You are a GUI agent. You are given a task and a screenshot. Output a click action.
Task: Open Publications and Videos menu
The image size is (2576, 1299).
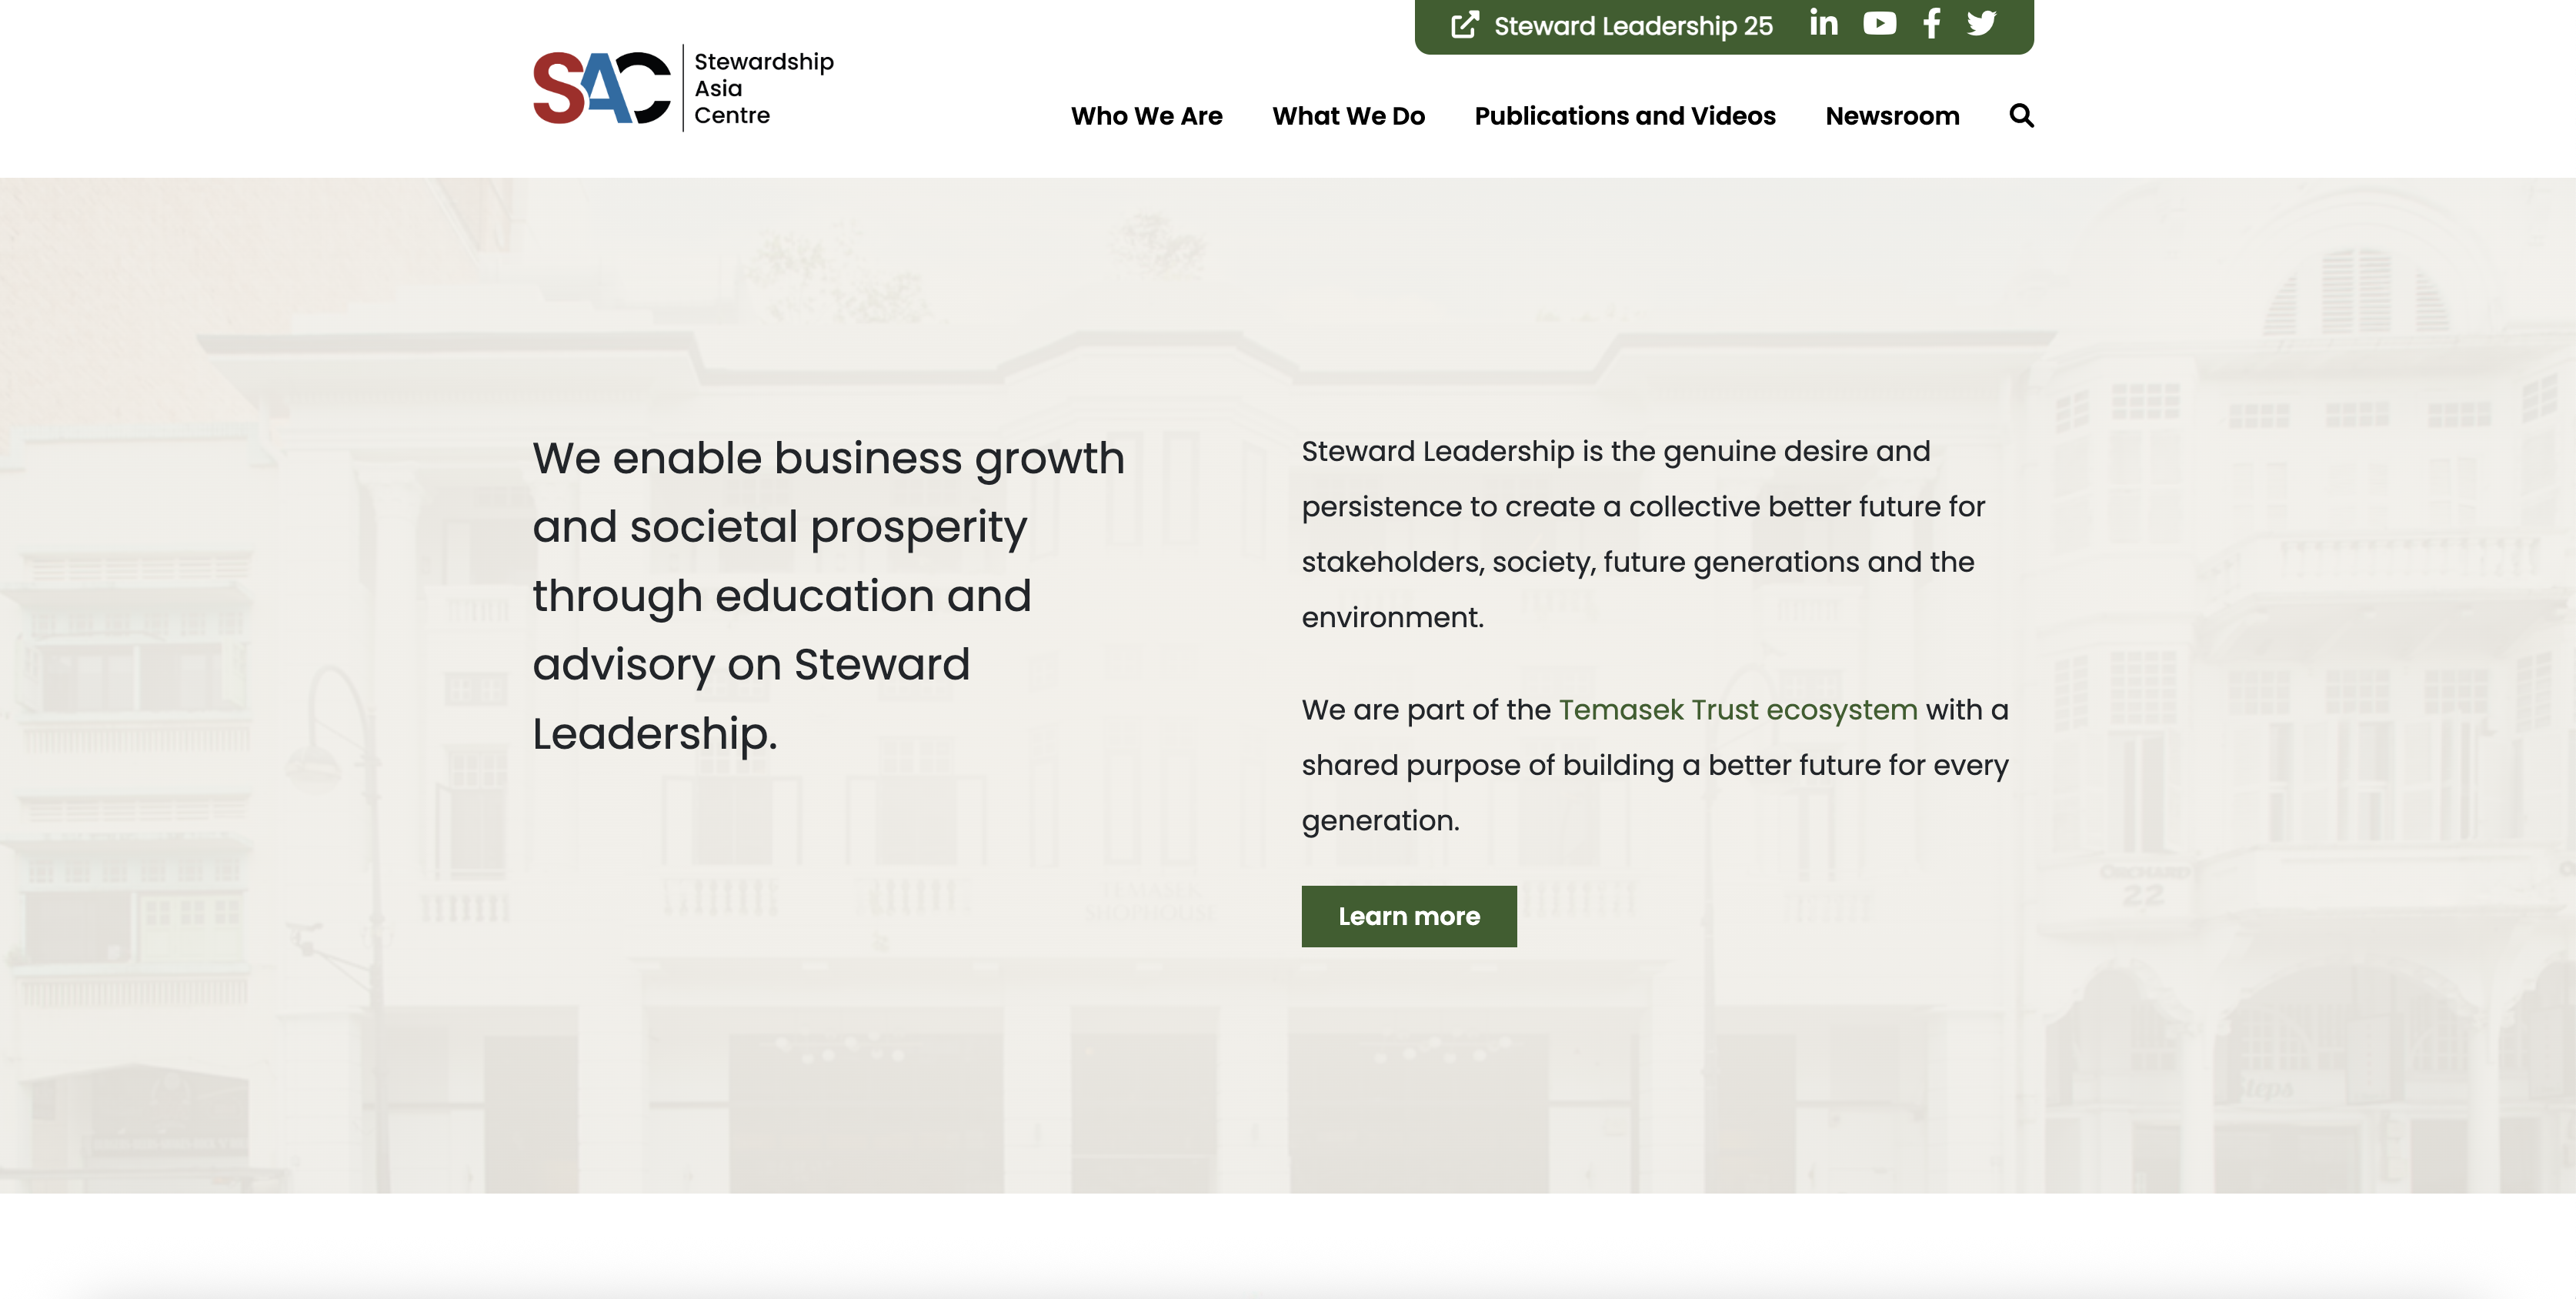coord(1624,116)
